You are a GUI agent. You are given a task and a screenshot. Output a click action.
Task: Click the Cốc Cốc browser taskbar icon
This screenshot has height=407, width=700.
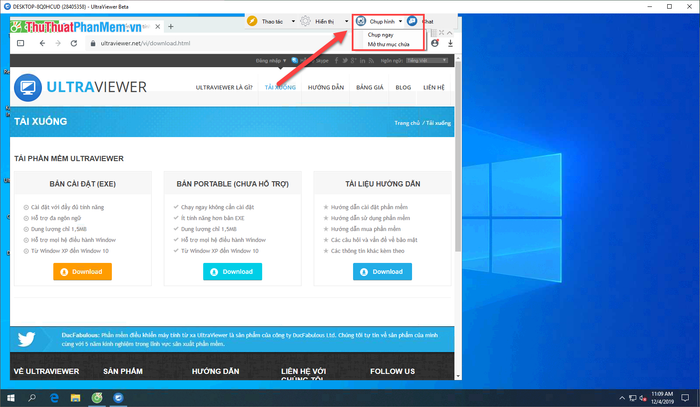(x=97, y=398)
